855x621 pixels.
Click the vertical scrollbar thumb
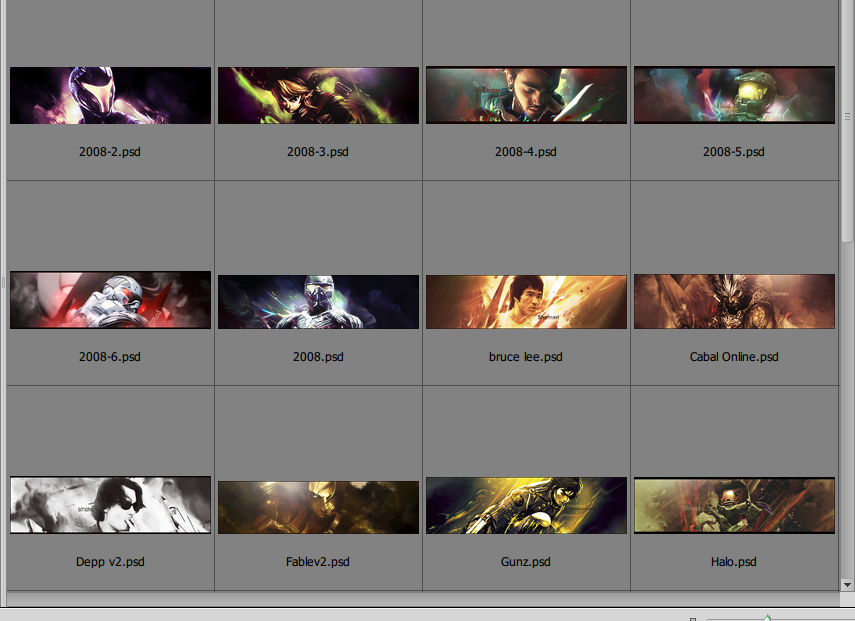click(x=847, y=120)
